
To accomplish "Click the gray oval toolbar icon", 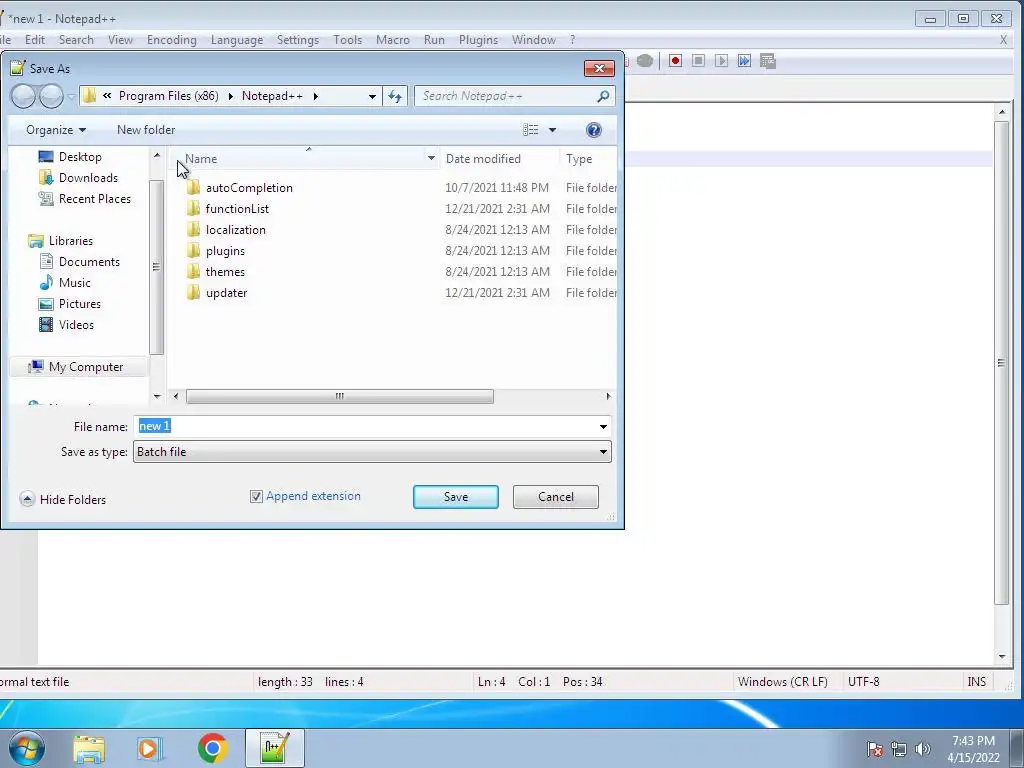I will 645,61.
